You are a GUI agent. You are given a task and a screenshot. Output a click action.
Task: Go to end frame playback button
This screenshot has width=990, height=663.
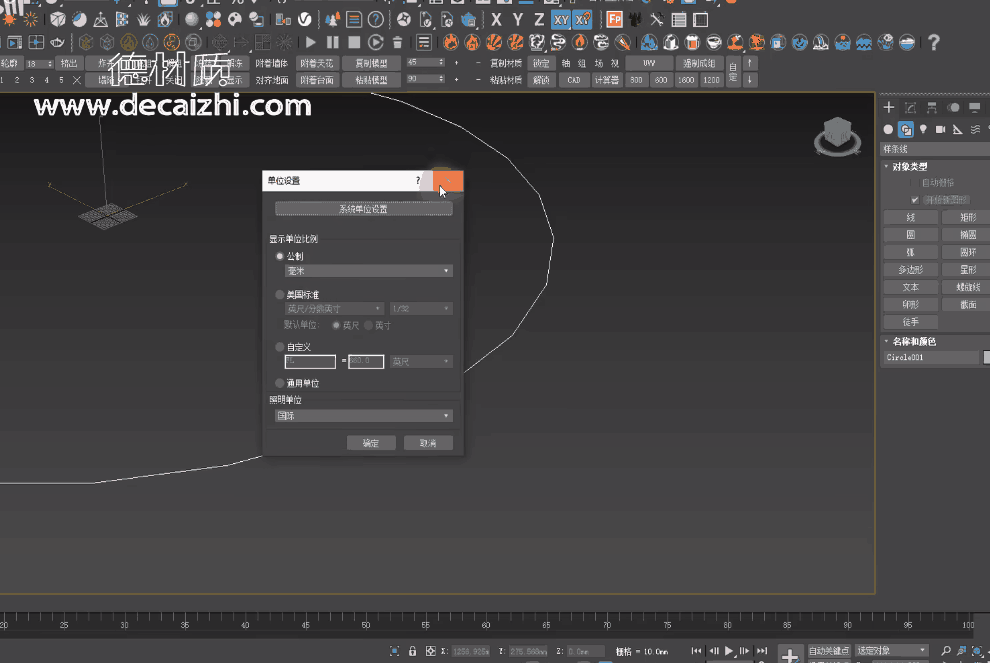coord(762,650)
